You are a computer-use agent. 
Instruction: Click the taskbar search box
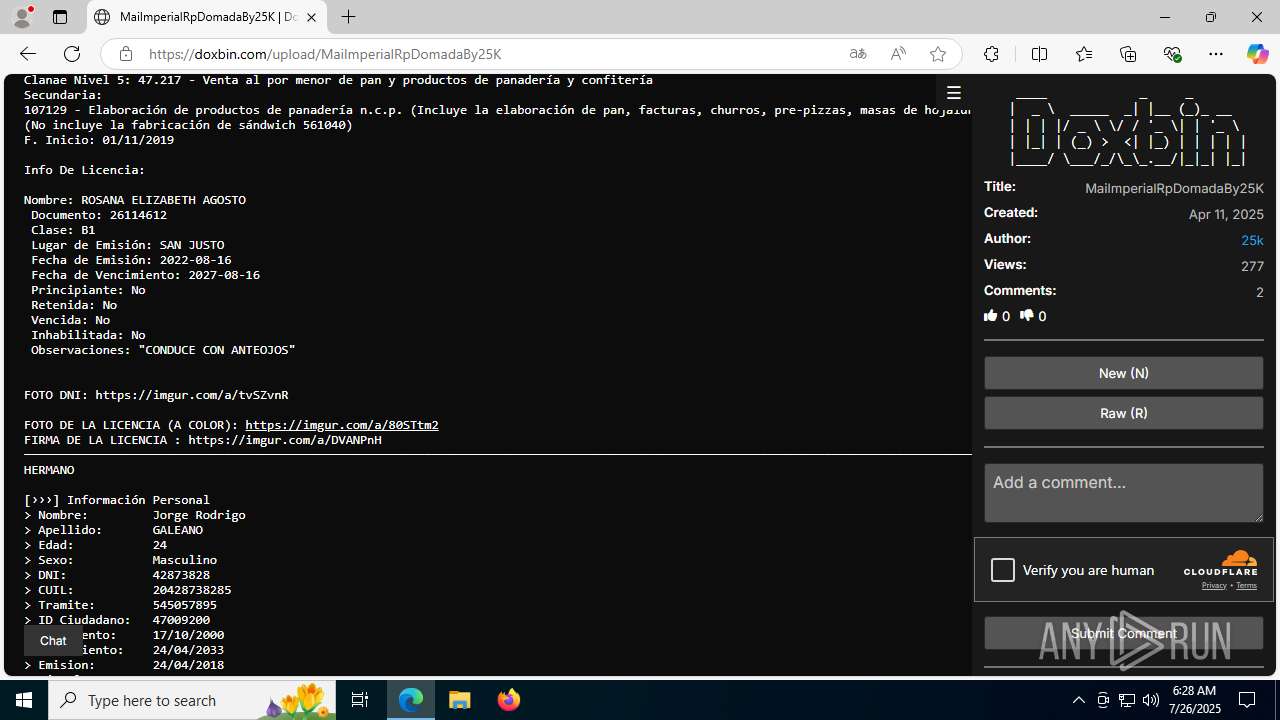[x=192, y=700]
